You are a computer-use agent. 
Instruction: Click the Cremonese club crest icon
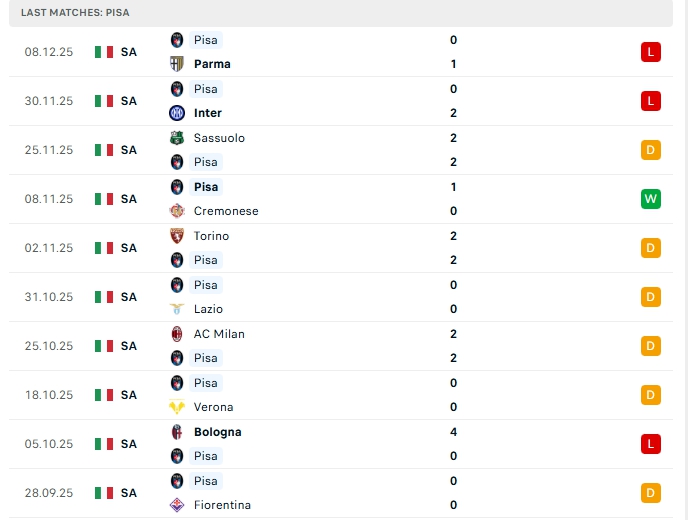(177, 211)
